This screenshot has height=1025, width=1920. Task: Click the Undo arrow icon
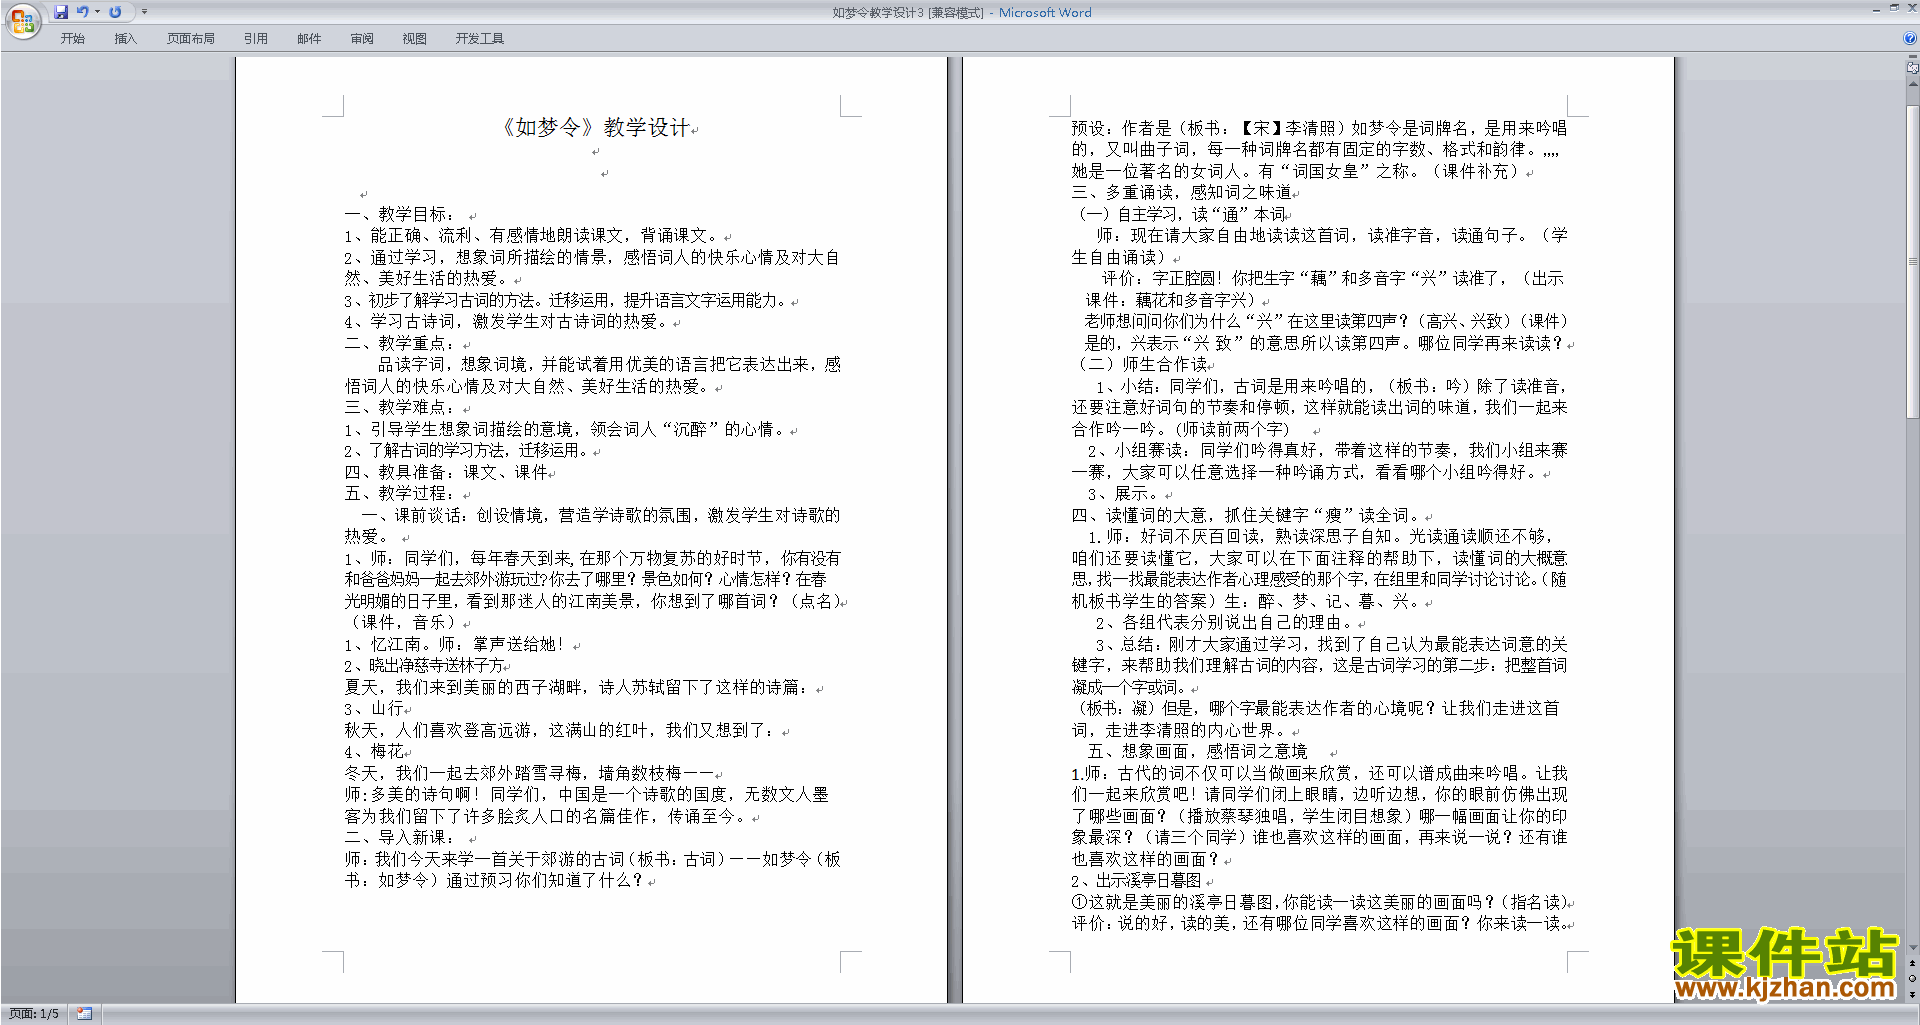83,12
